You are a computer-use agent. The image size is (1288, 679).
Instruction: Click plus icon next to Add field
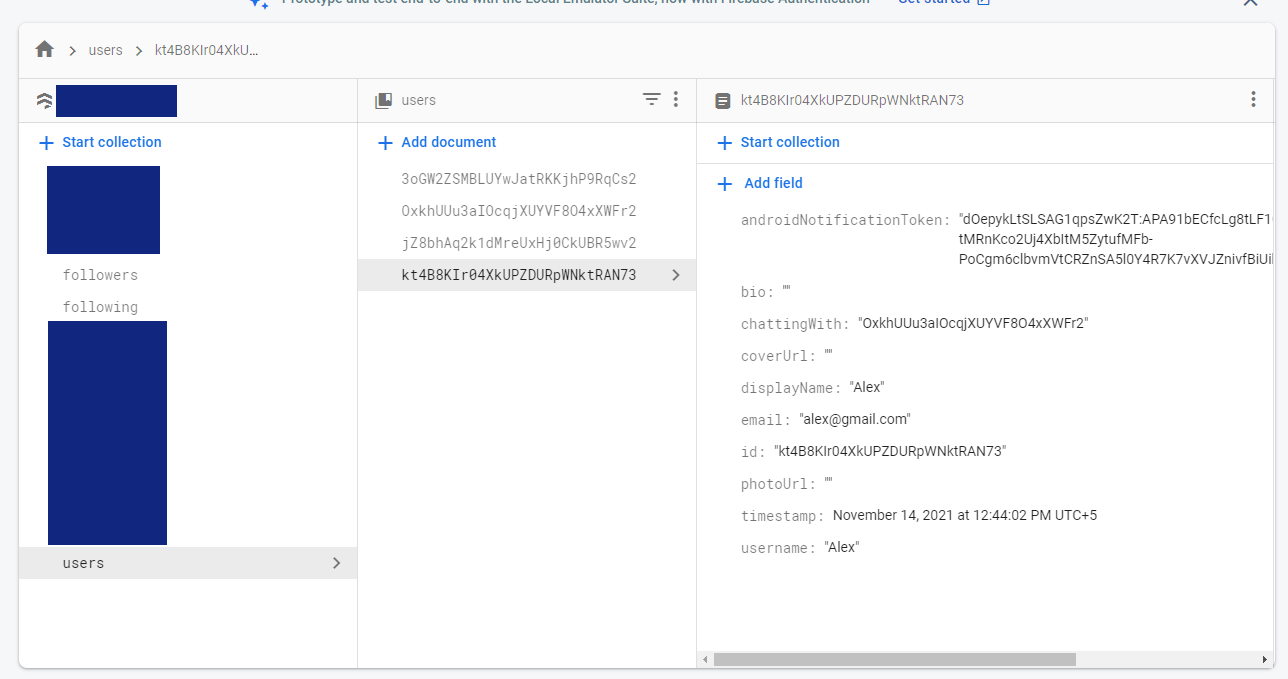pos(725,184)
